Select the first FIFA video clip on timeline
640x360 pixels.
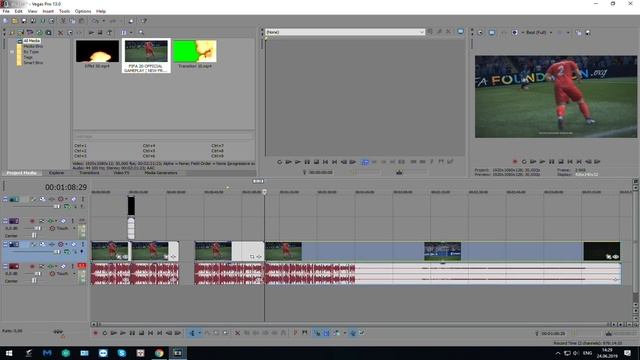[110, 251]
